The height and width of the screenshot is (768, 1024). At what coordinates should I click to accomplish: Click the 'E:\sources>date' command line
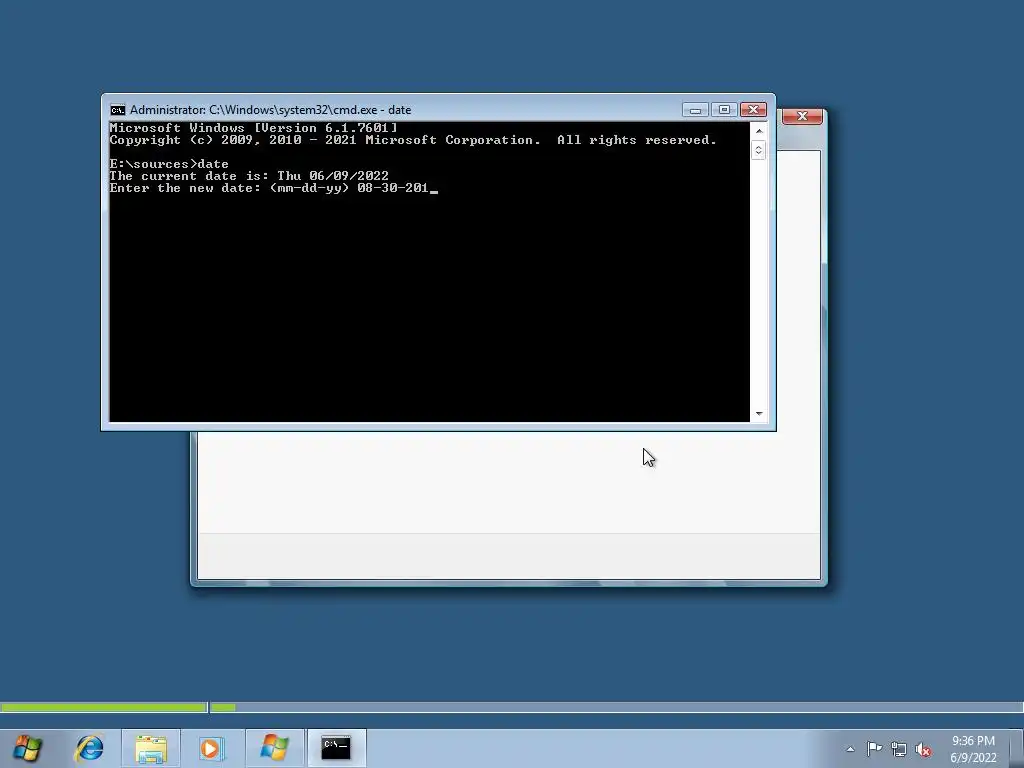click(169, 164)
